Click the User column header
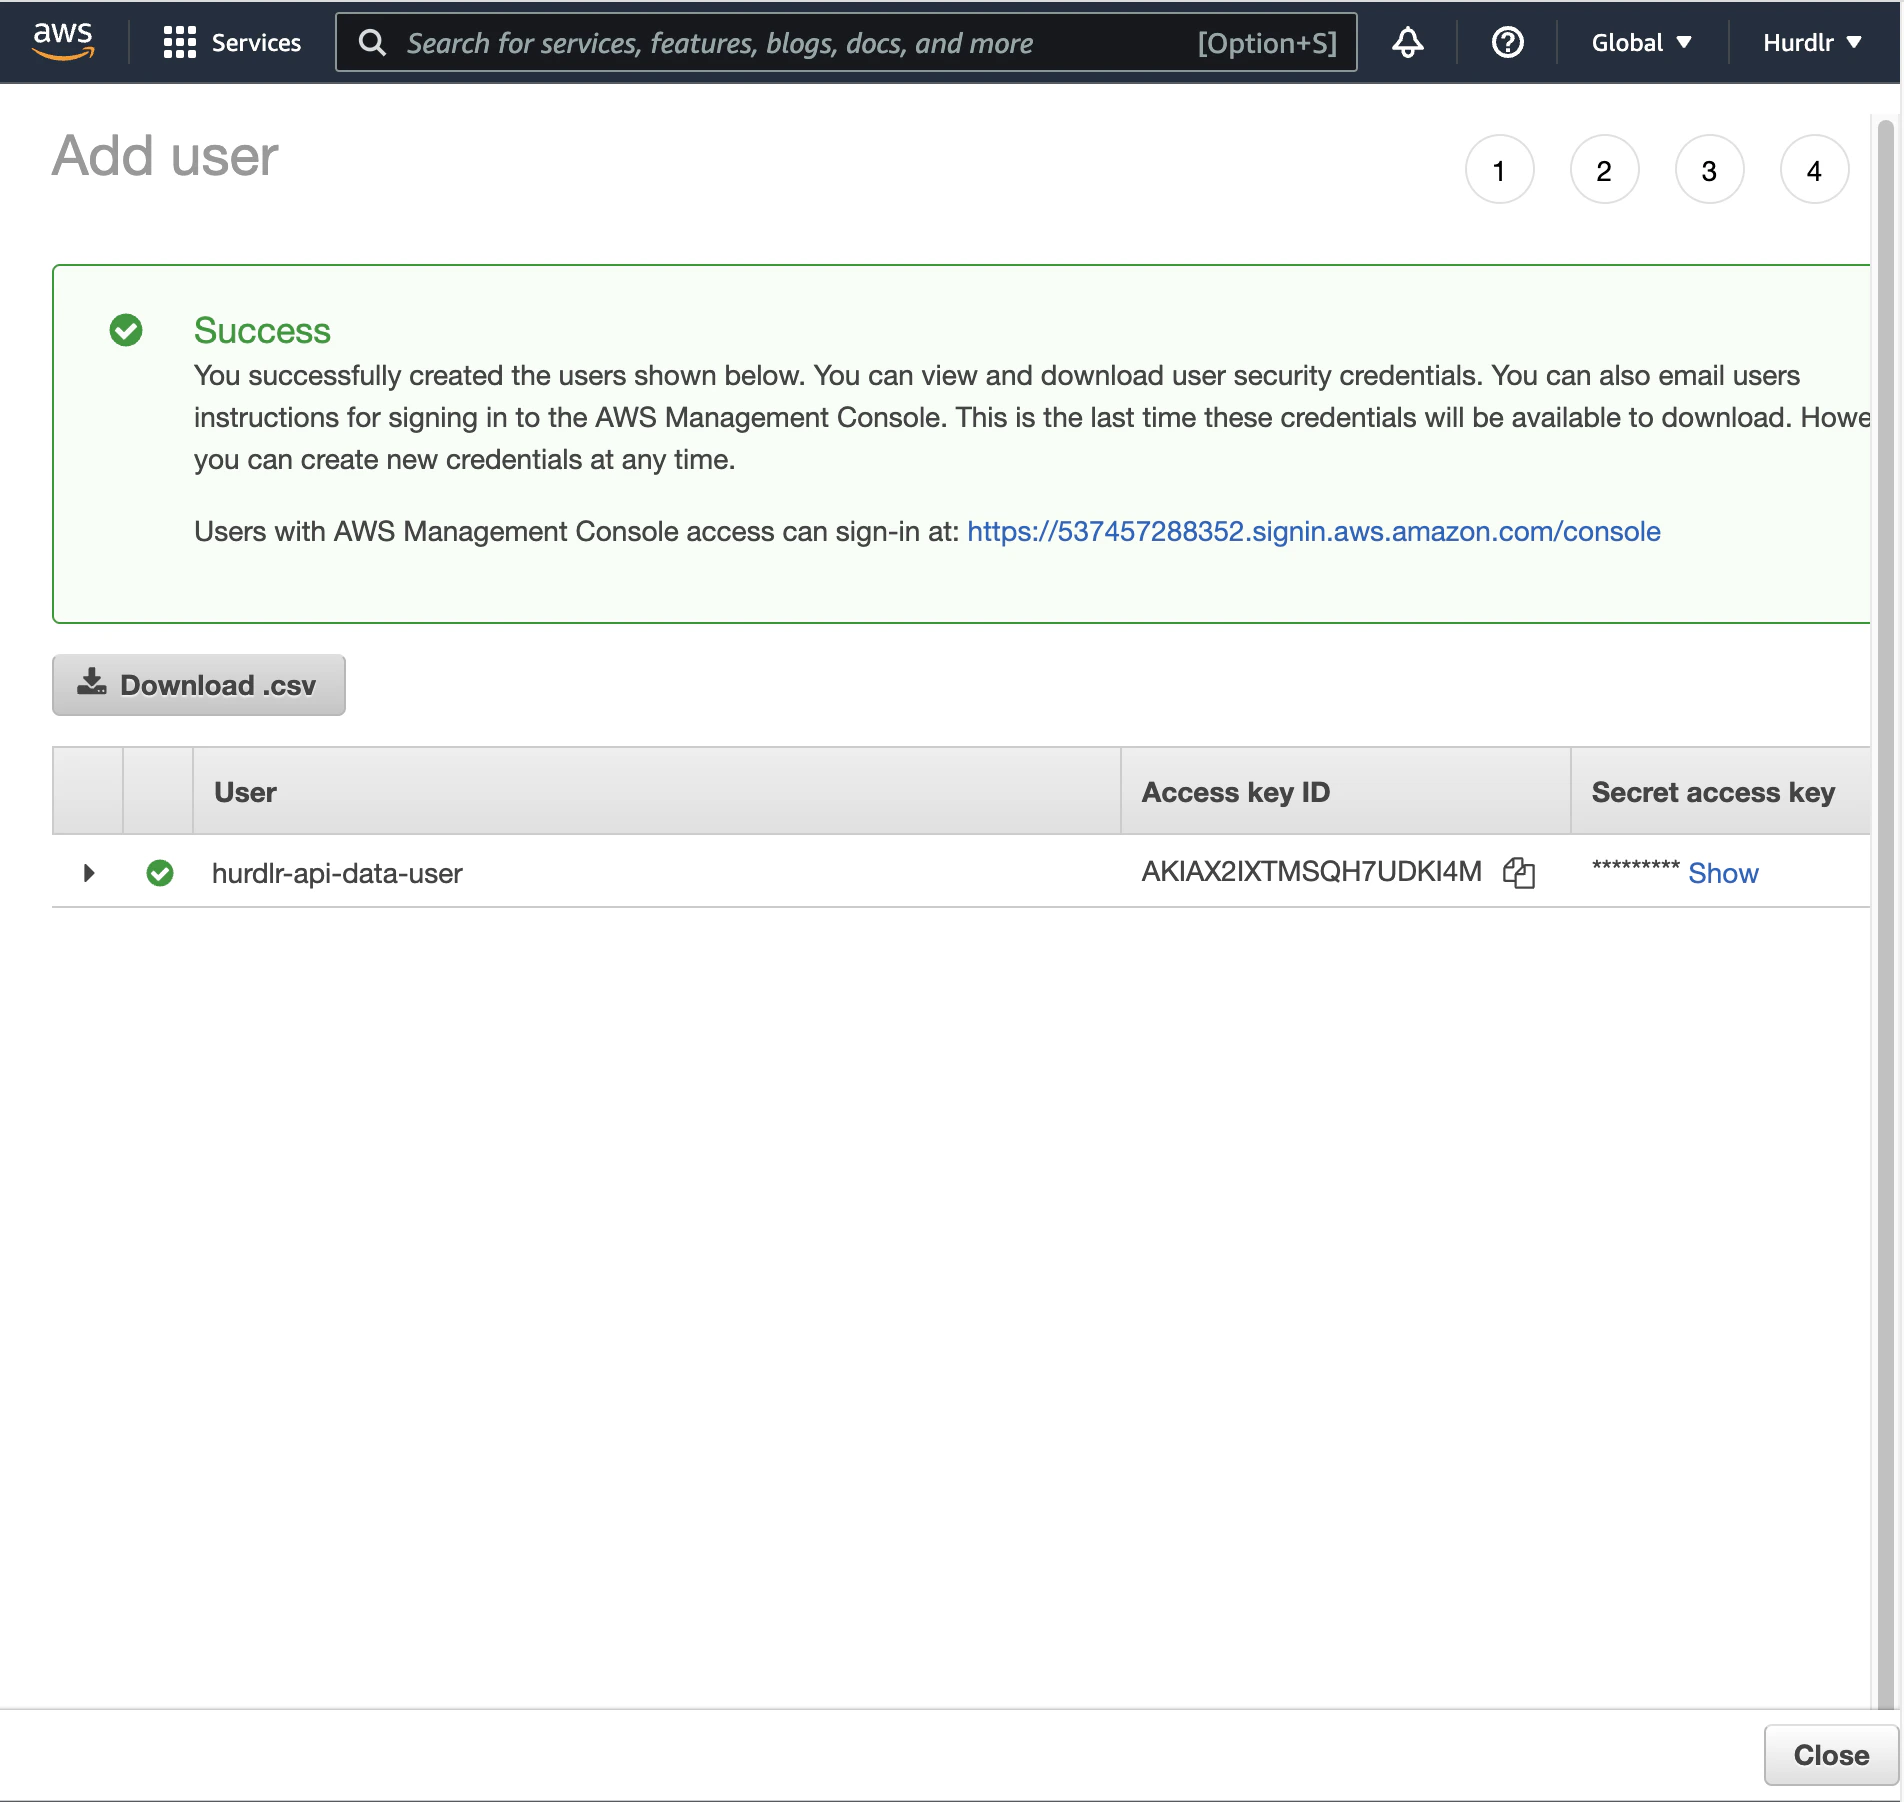The image size is (1904, 1802). point(657,791)
